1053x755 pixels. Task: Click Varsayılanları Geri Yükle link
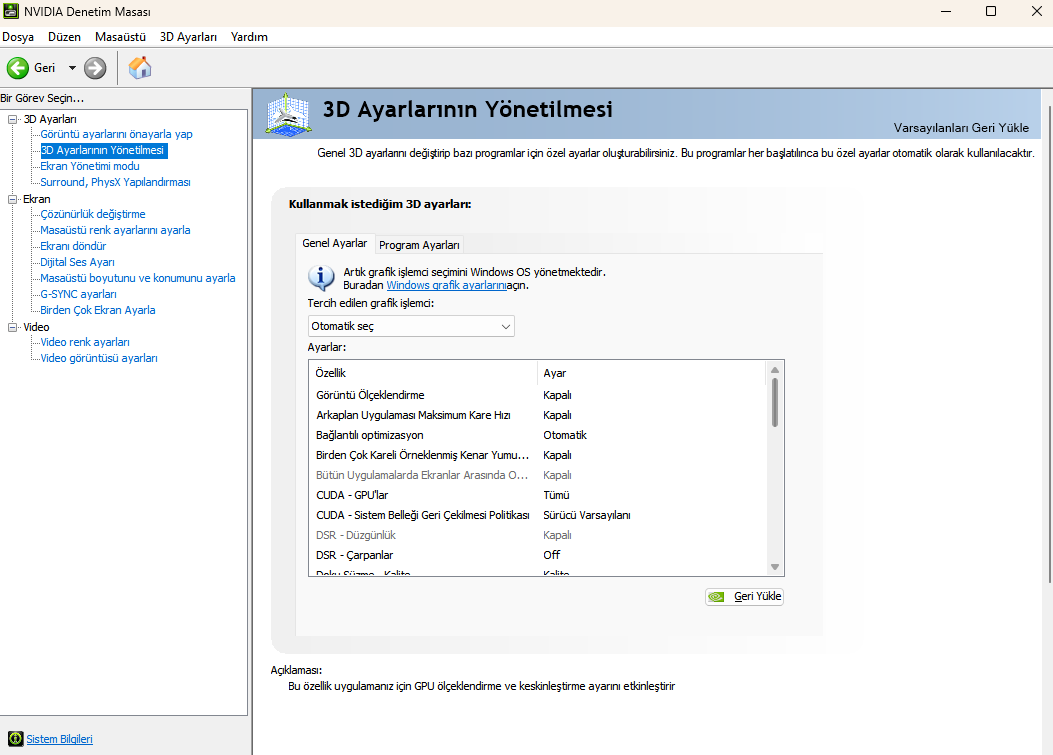[x=961, y=128]
